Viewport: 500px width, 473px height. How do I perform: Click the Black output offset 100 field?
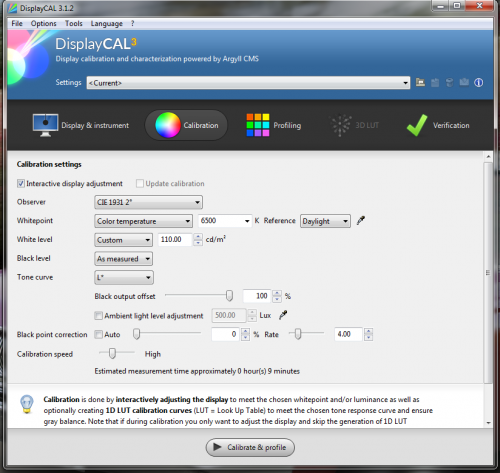tap(257, 296)
